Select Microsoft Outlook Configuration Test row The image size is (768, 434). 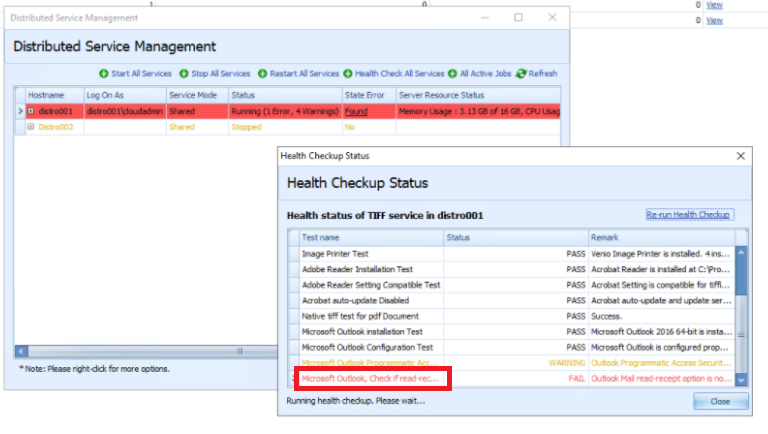pos(512,348)
